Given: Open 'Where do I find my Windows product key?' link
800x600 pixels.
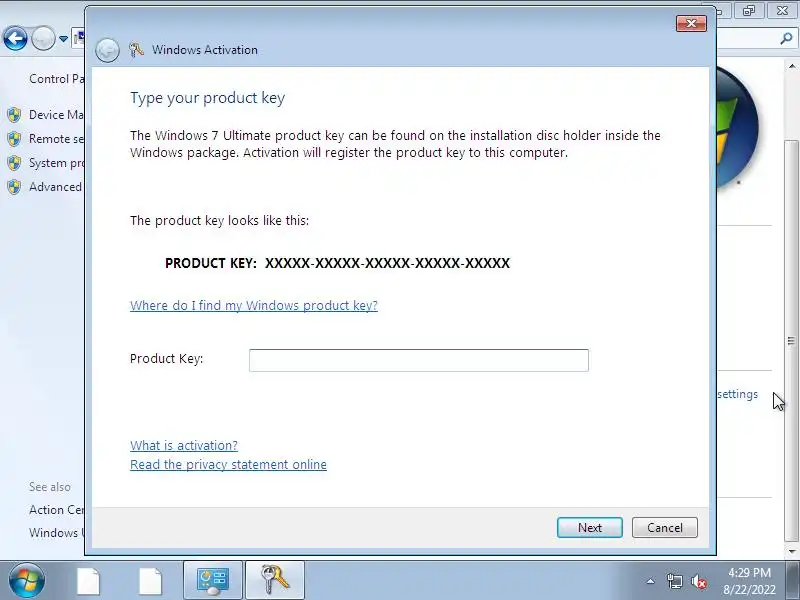Looking at the screenshot, I should point(254,305).
